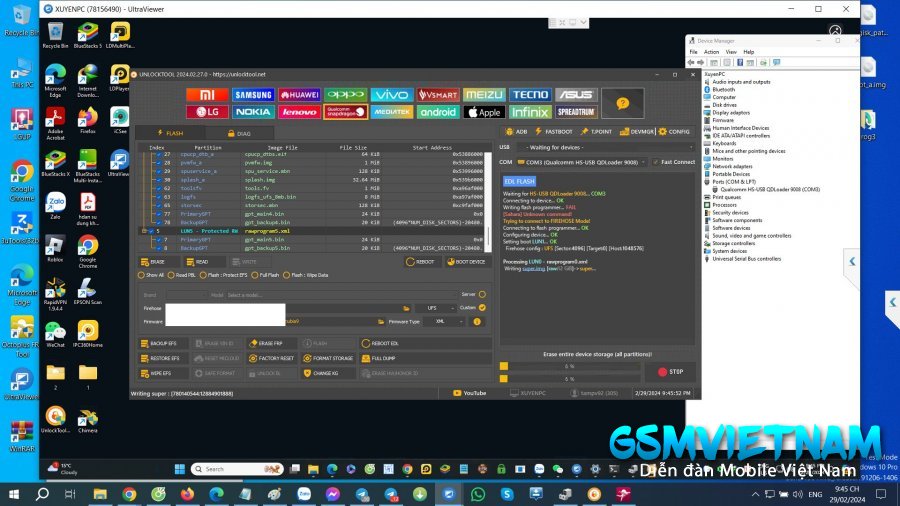Select the MediaTek chipset tile
900x506 pixels.
(x=391, y=112)
